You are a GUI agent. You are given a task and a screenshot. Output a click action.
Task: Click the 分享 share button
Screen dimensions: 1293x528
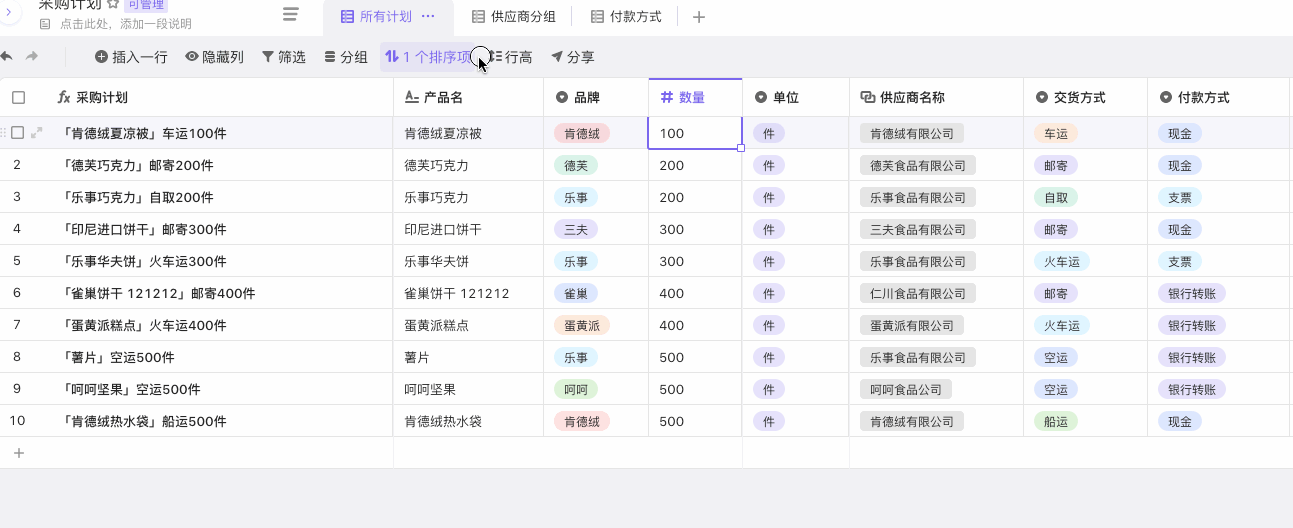point(573,58)
